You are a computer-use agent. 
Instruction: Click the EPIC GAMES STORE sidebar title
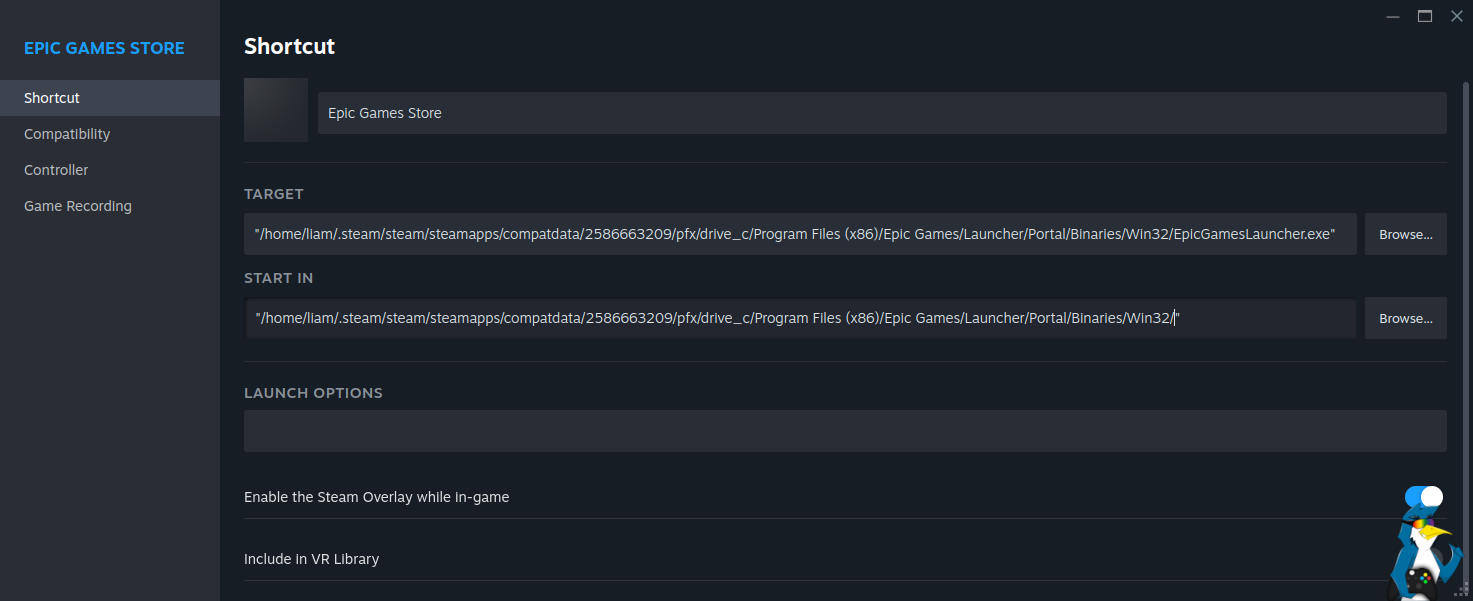[104, 48]
